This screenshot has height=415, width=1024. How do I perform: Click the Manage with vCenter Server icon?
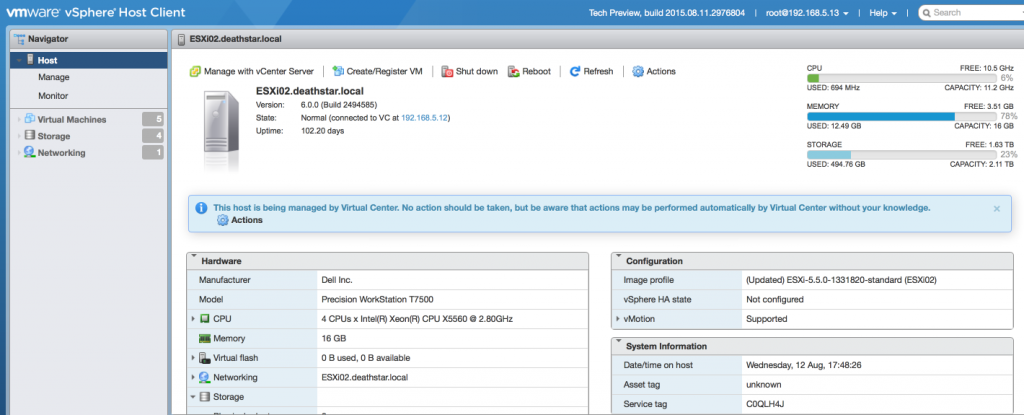click(x=195, y=71)
